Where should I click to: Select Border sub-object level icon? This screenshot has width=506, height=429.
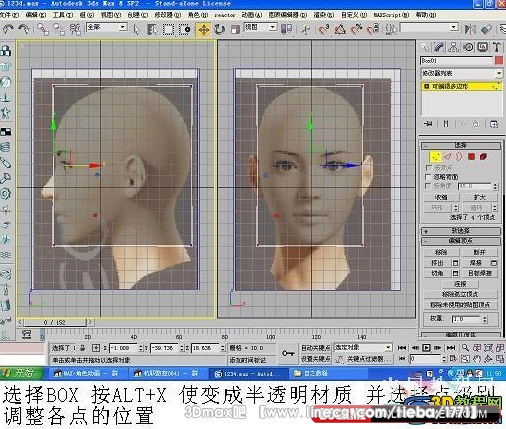coord(459,156)
